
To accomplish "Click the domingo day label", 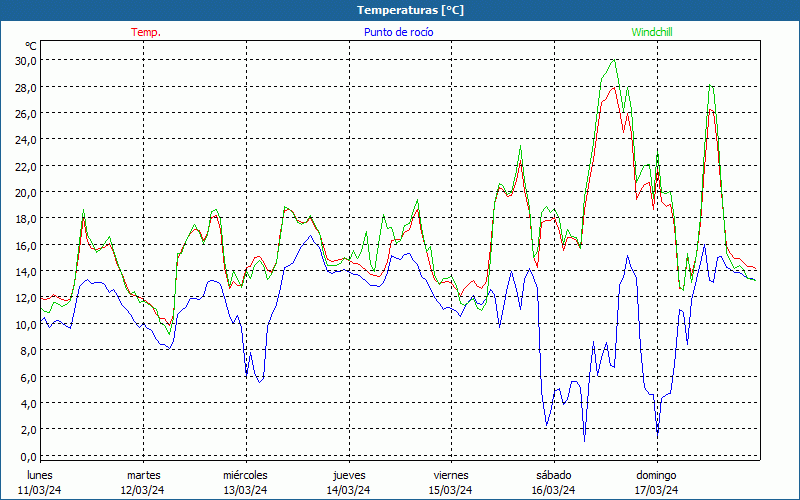I will tap(656, 475).
